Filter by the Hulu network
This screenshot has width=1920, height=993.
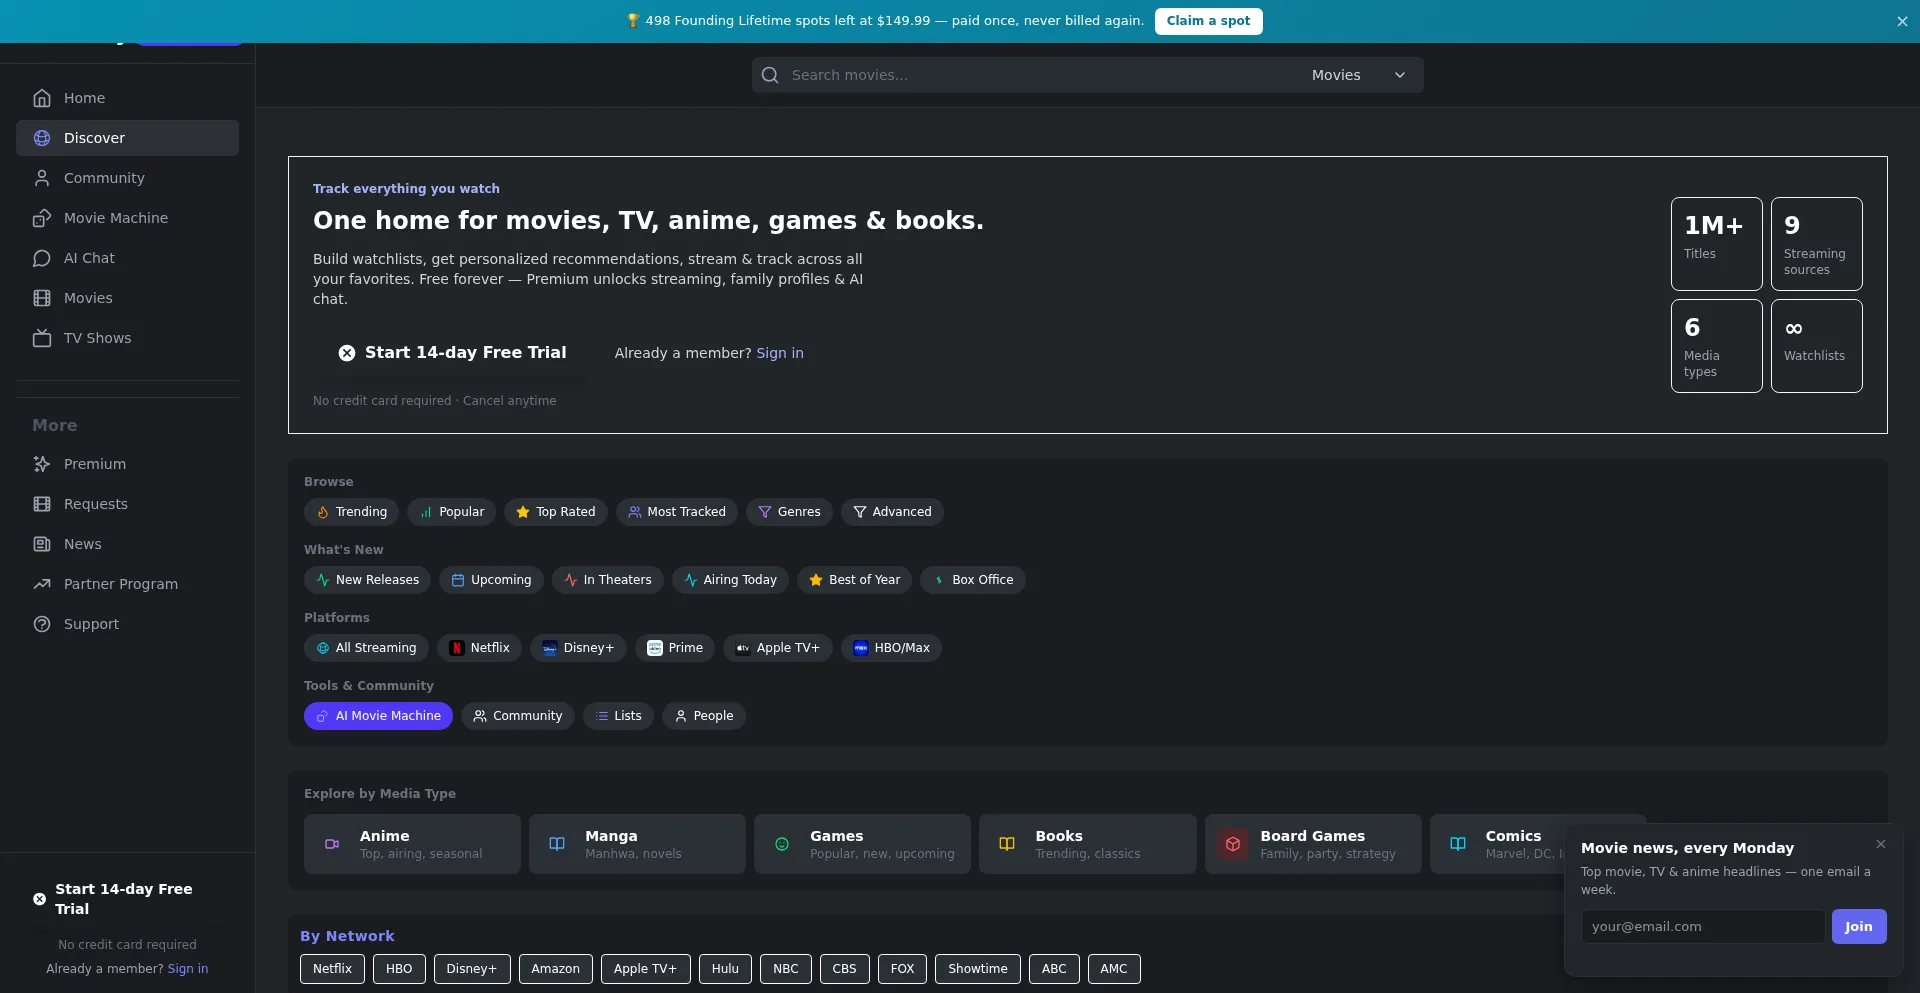(x=725, y=969)
